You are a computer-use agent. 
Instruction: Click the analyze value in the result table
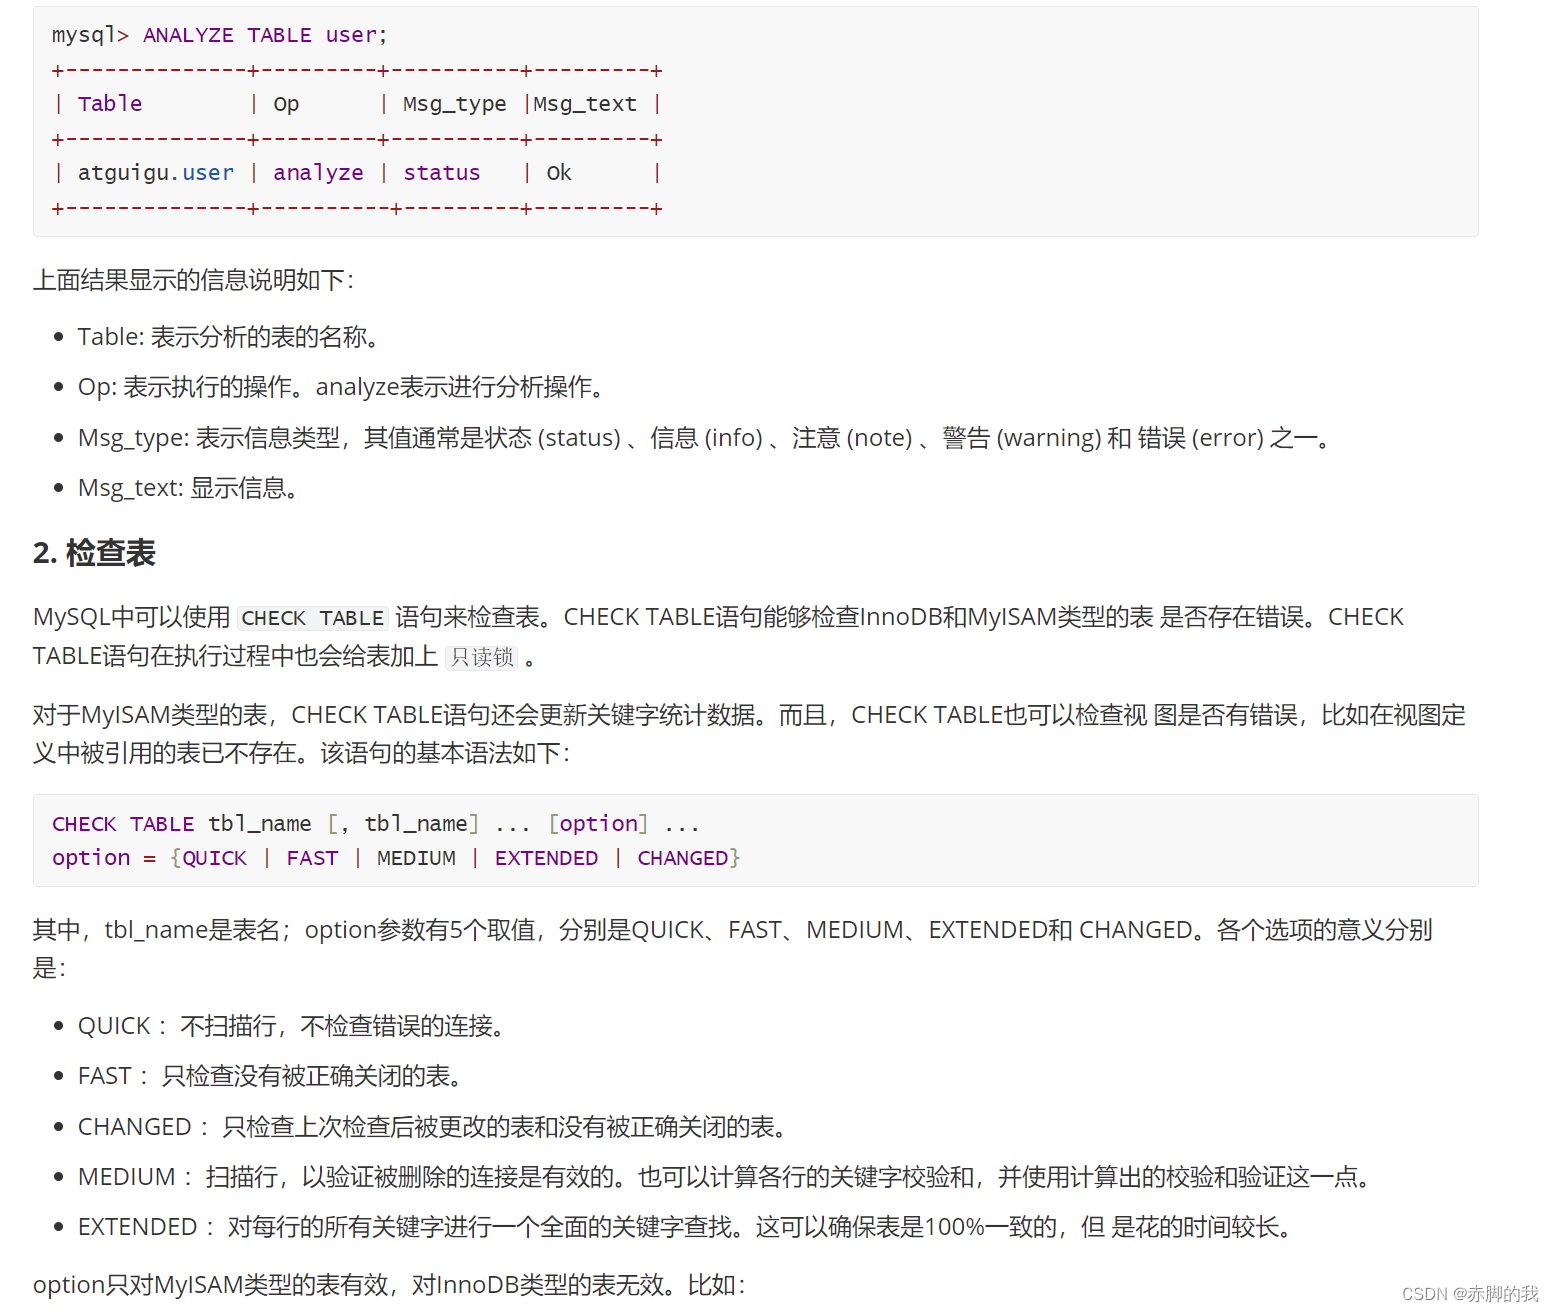click(318, 172)
